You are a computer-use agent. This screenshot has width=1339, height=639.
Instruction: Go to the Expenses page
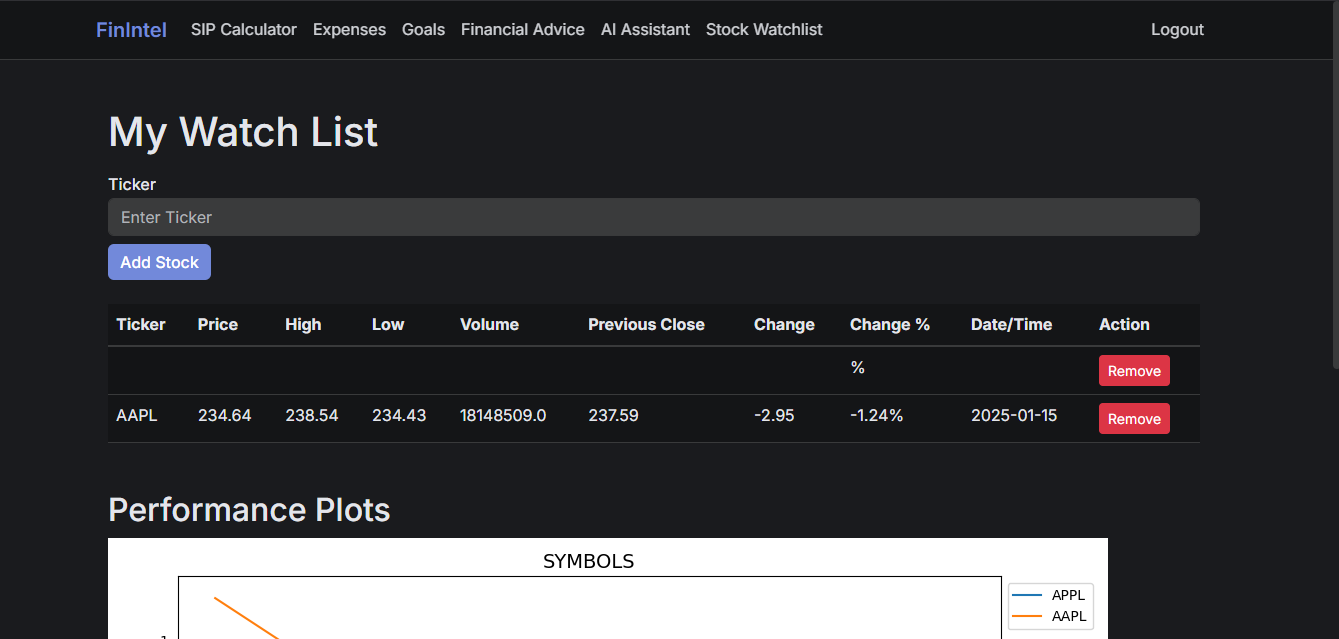coord(349,30)
